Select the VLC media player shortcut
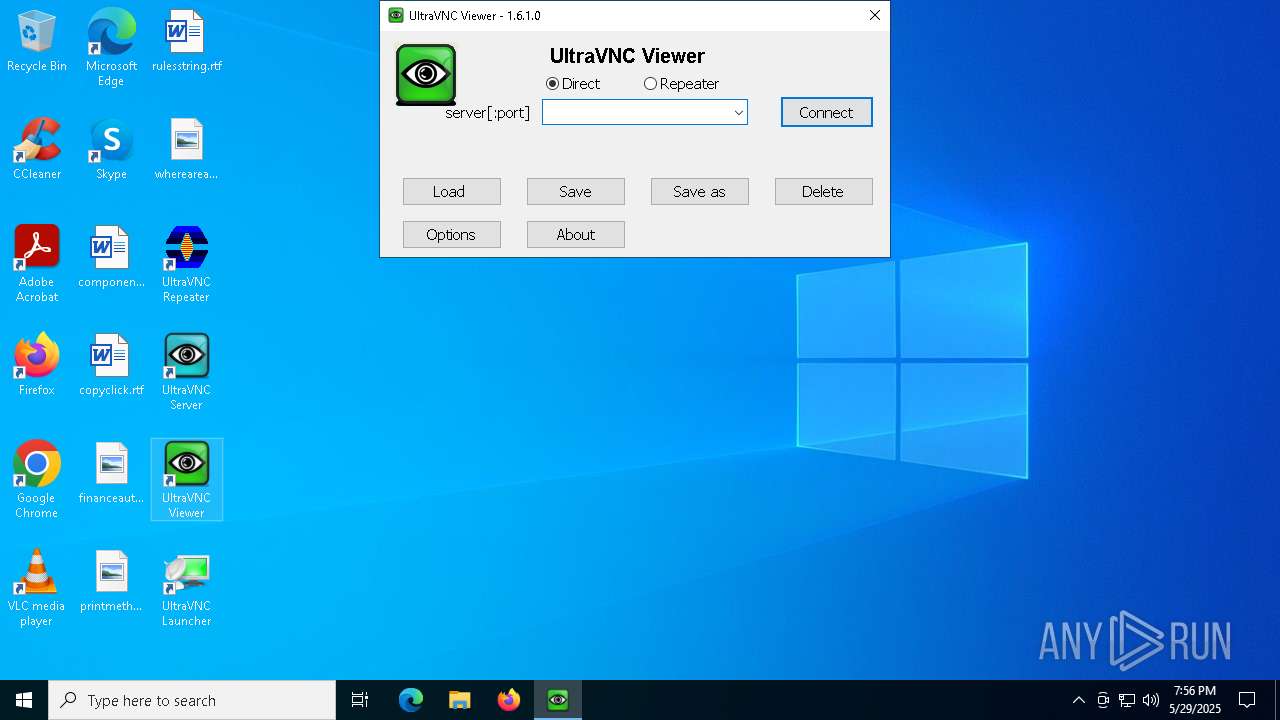 pos(37,588)
